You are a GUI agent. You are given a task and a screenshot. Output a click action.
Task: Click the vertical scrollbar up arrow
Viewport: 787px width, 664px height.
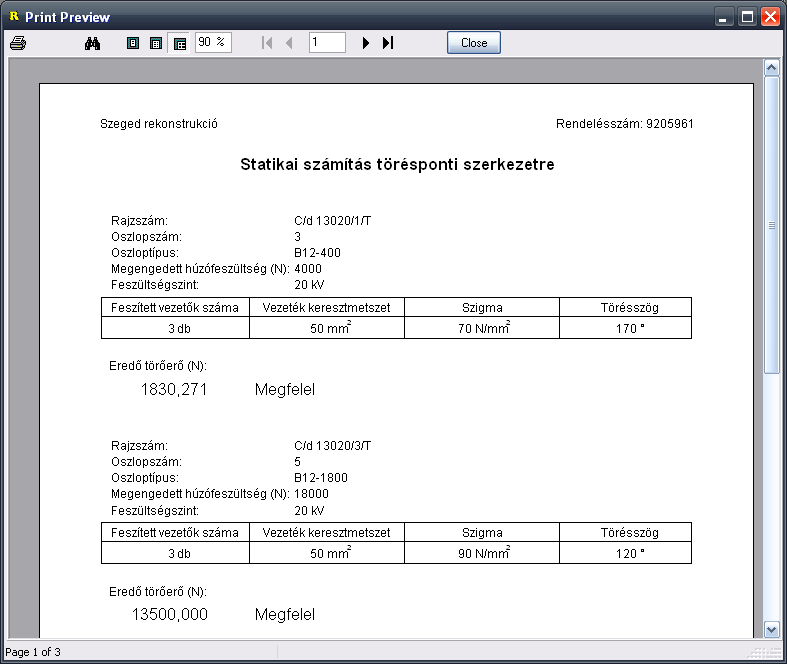click(x=771, y=67)
